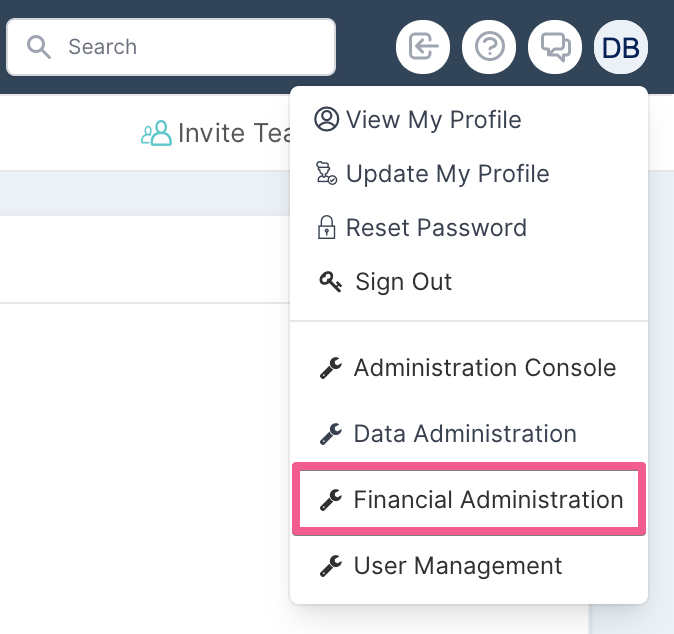This screenshot has width=674, height=634.
Task: Click the profile circle icon beside View My Profile
Action: click(327, 119)
